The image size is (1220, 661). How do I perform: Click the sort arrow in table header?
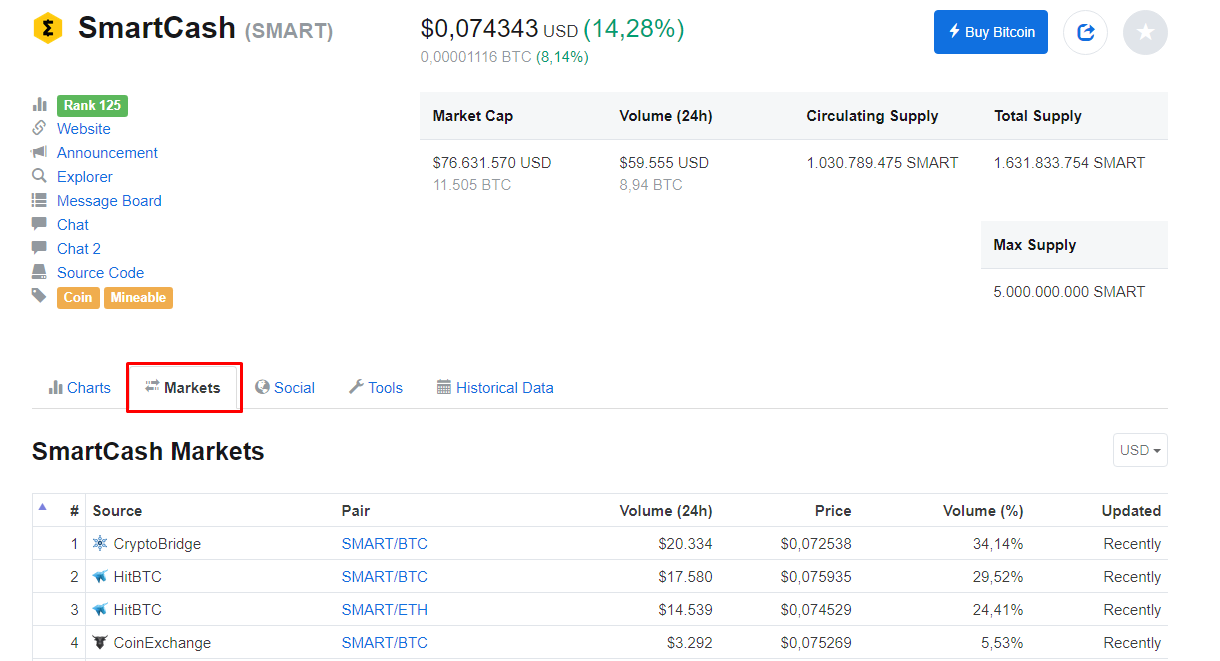click(42, 507)
